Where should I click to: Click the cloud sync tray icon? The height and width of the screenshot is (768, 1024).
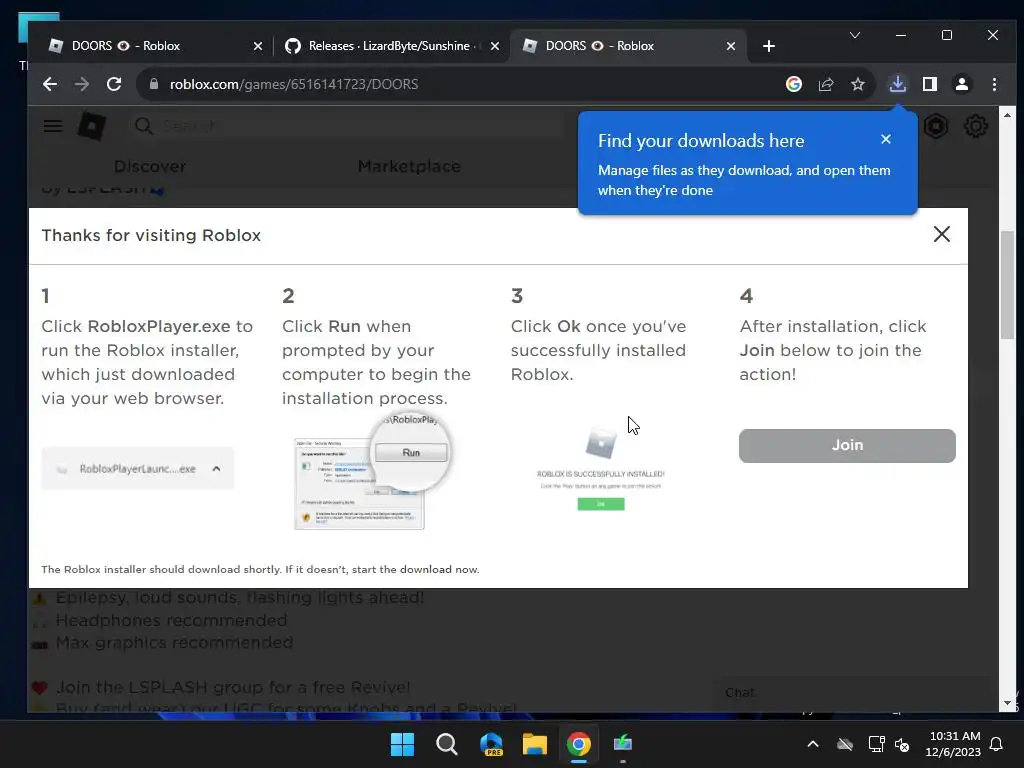pyautogui.click(x=845, y=744)
